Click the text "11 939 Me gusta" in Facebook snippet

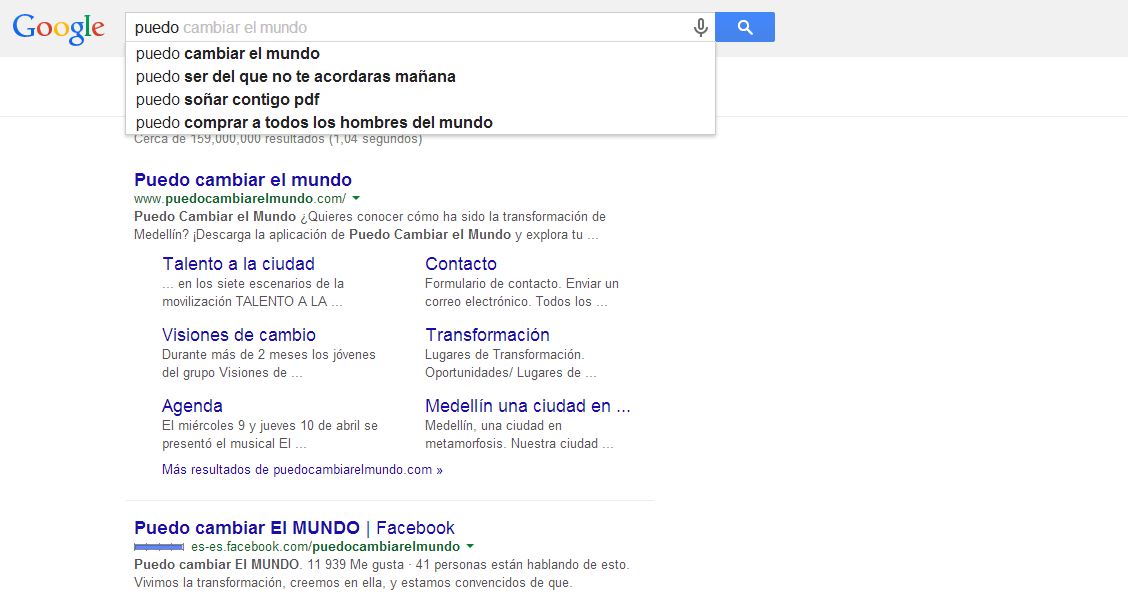355,565
